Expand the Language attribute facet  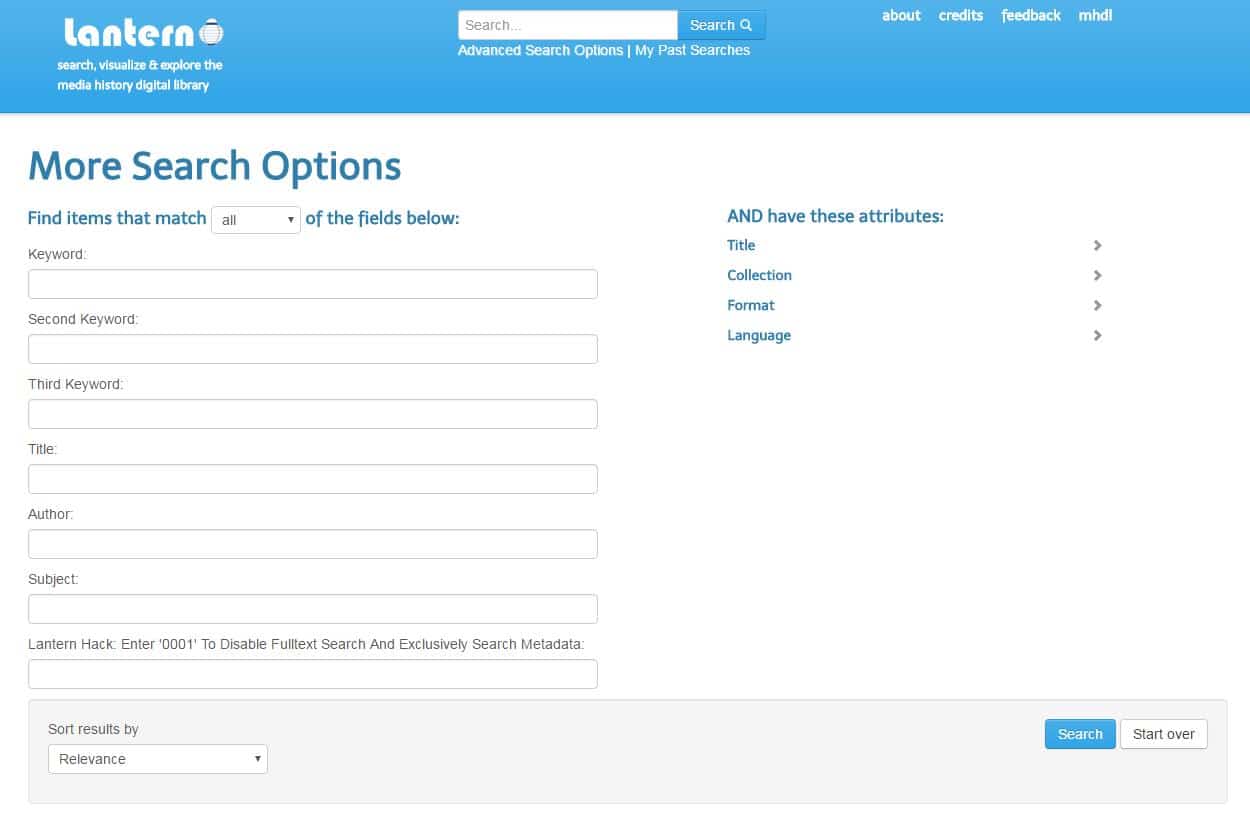(759, 335)
